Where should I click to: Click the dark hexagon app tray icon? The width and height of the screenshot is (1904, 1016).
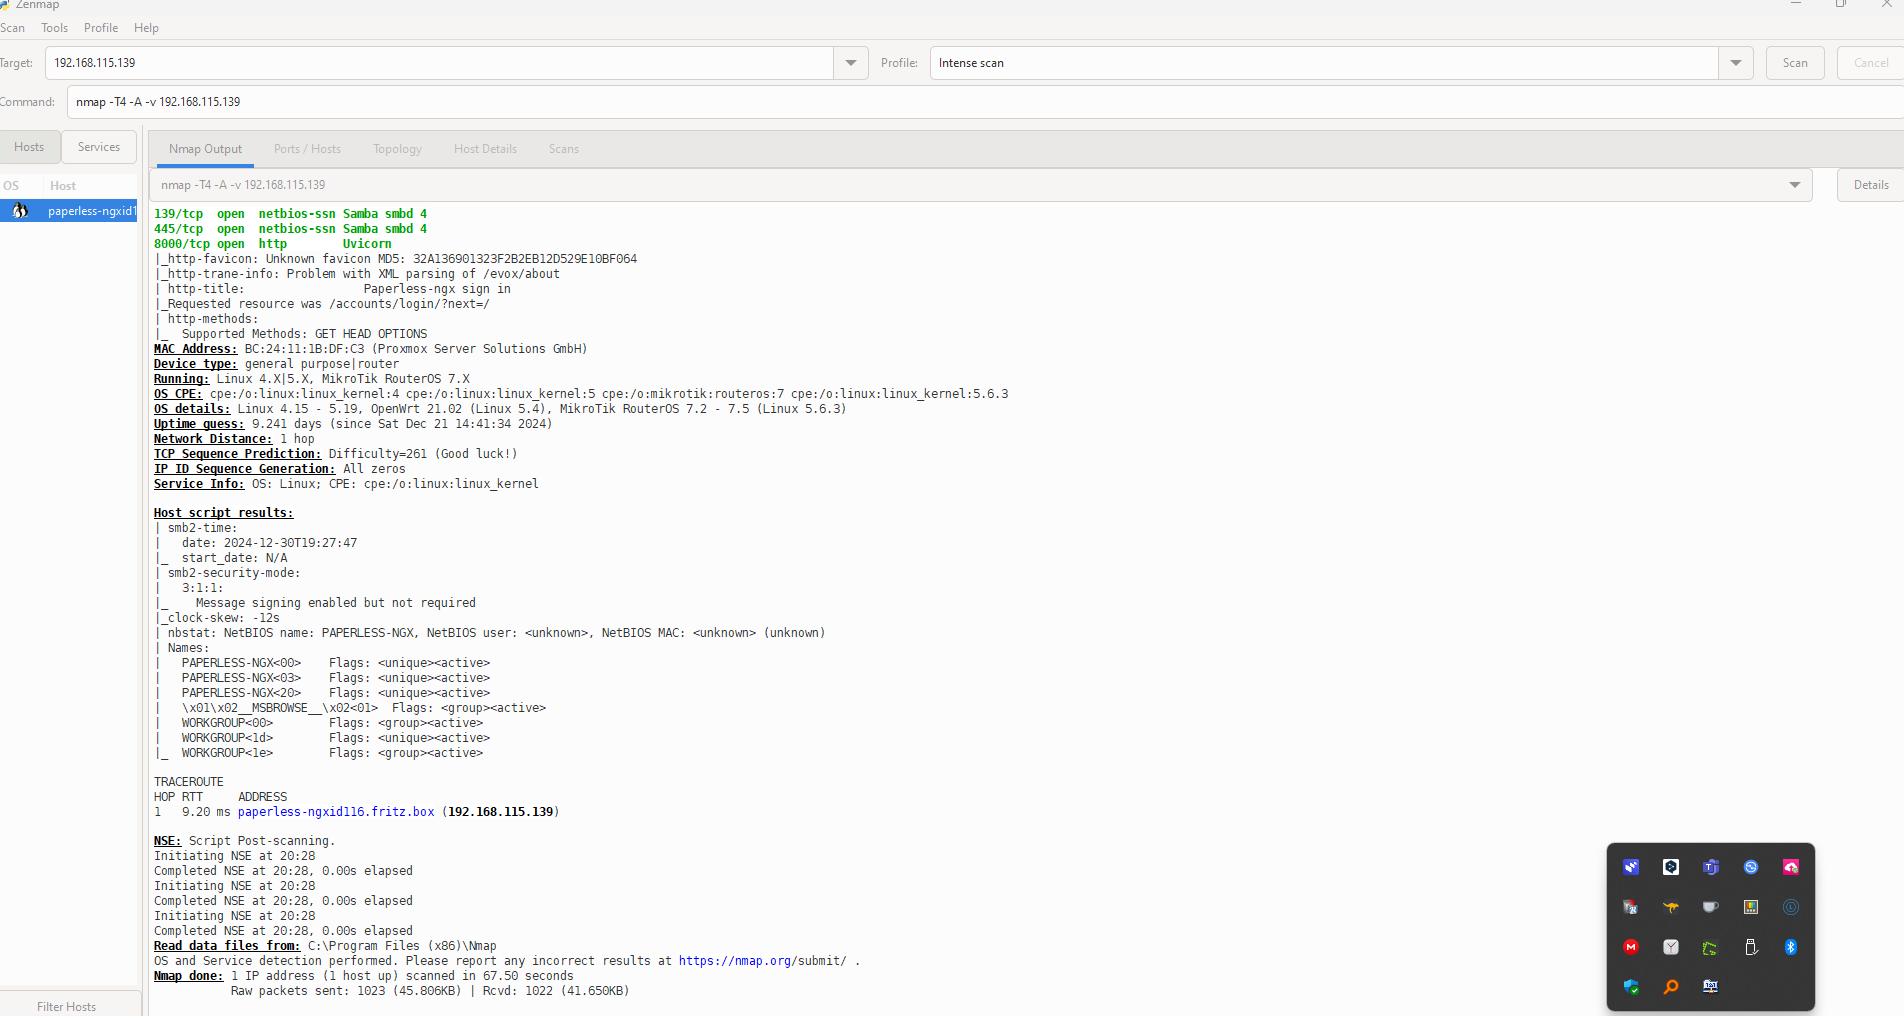[x=1671, y=867]
